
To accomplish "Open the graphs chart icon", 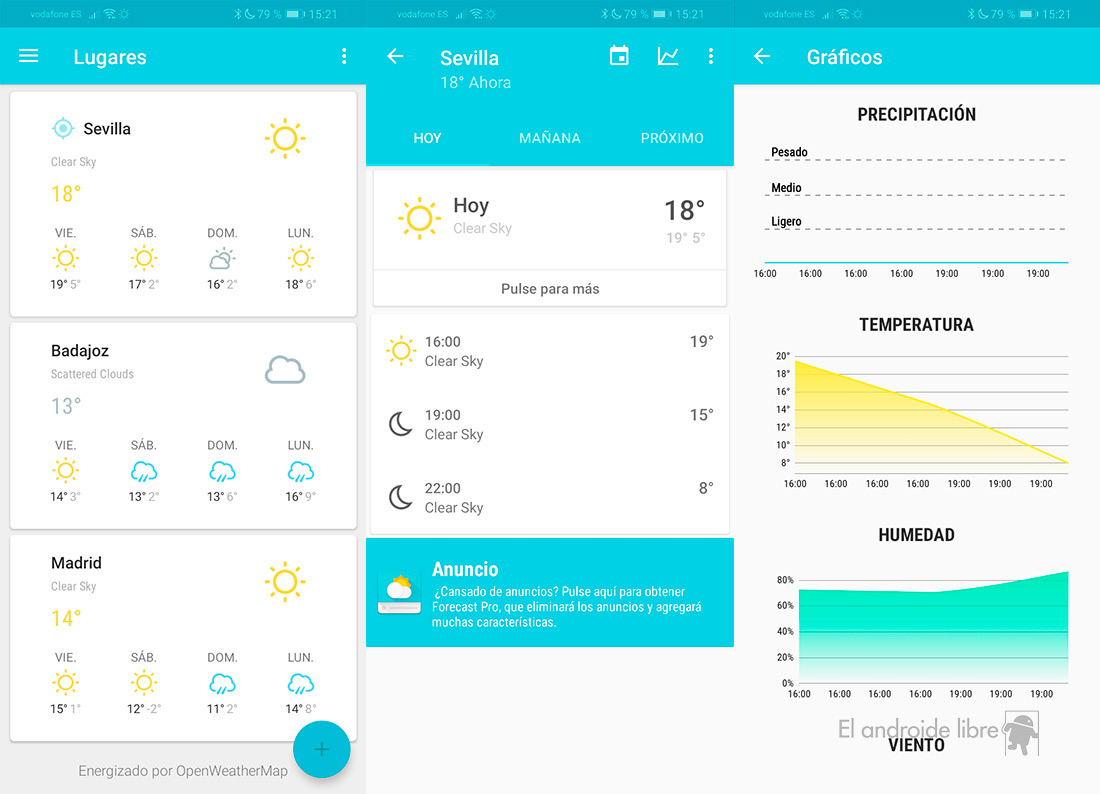I will pos(668,57).
